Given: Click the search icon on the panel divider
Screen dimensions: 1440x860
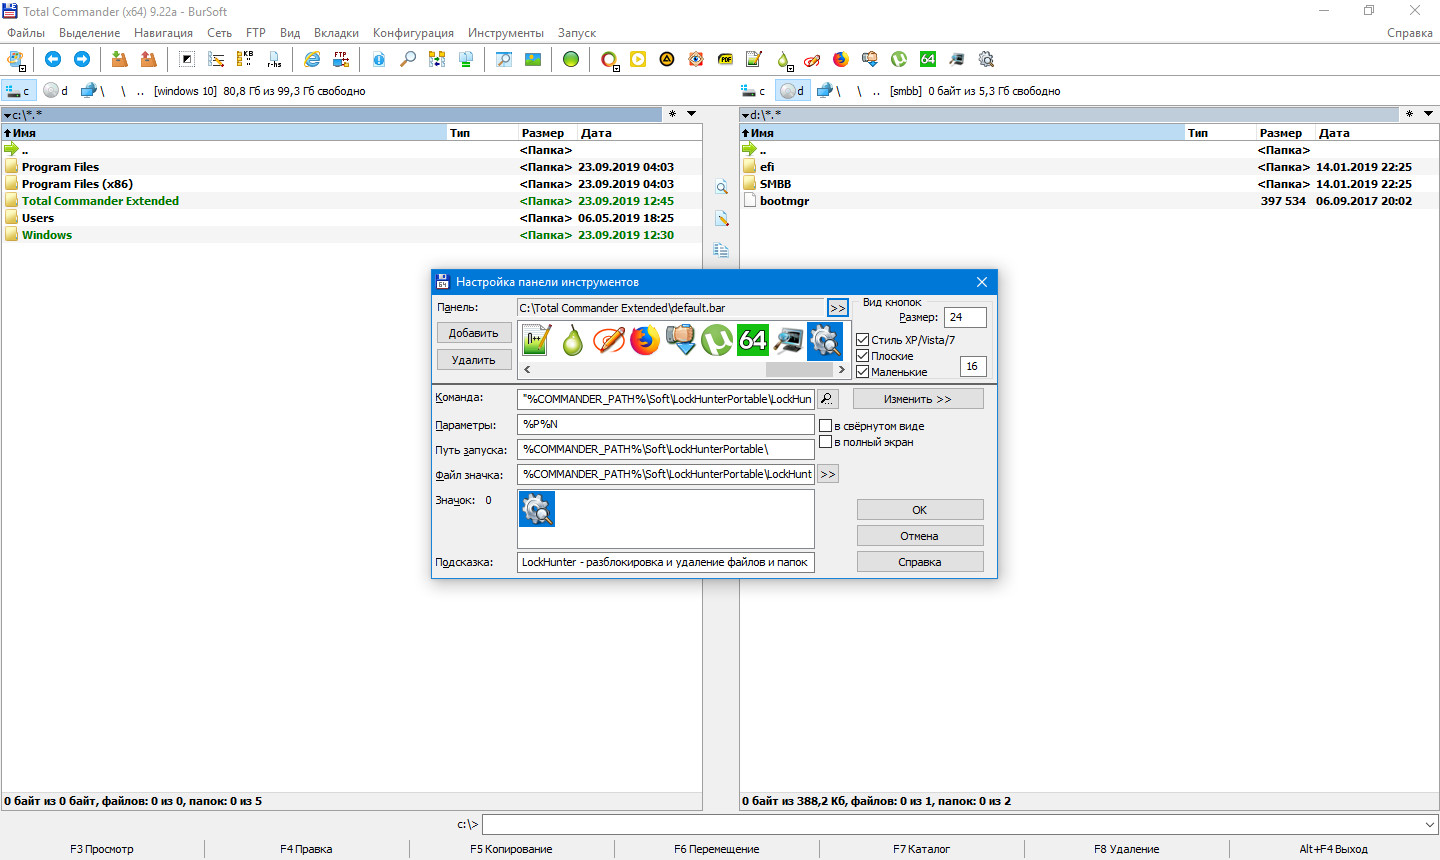Looking at the screenshot, I should point(721,187).
